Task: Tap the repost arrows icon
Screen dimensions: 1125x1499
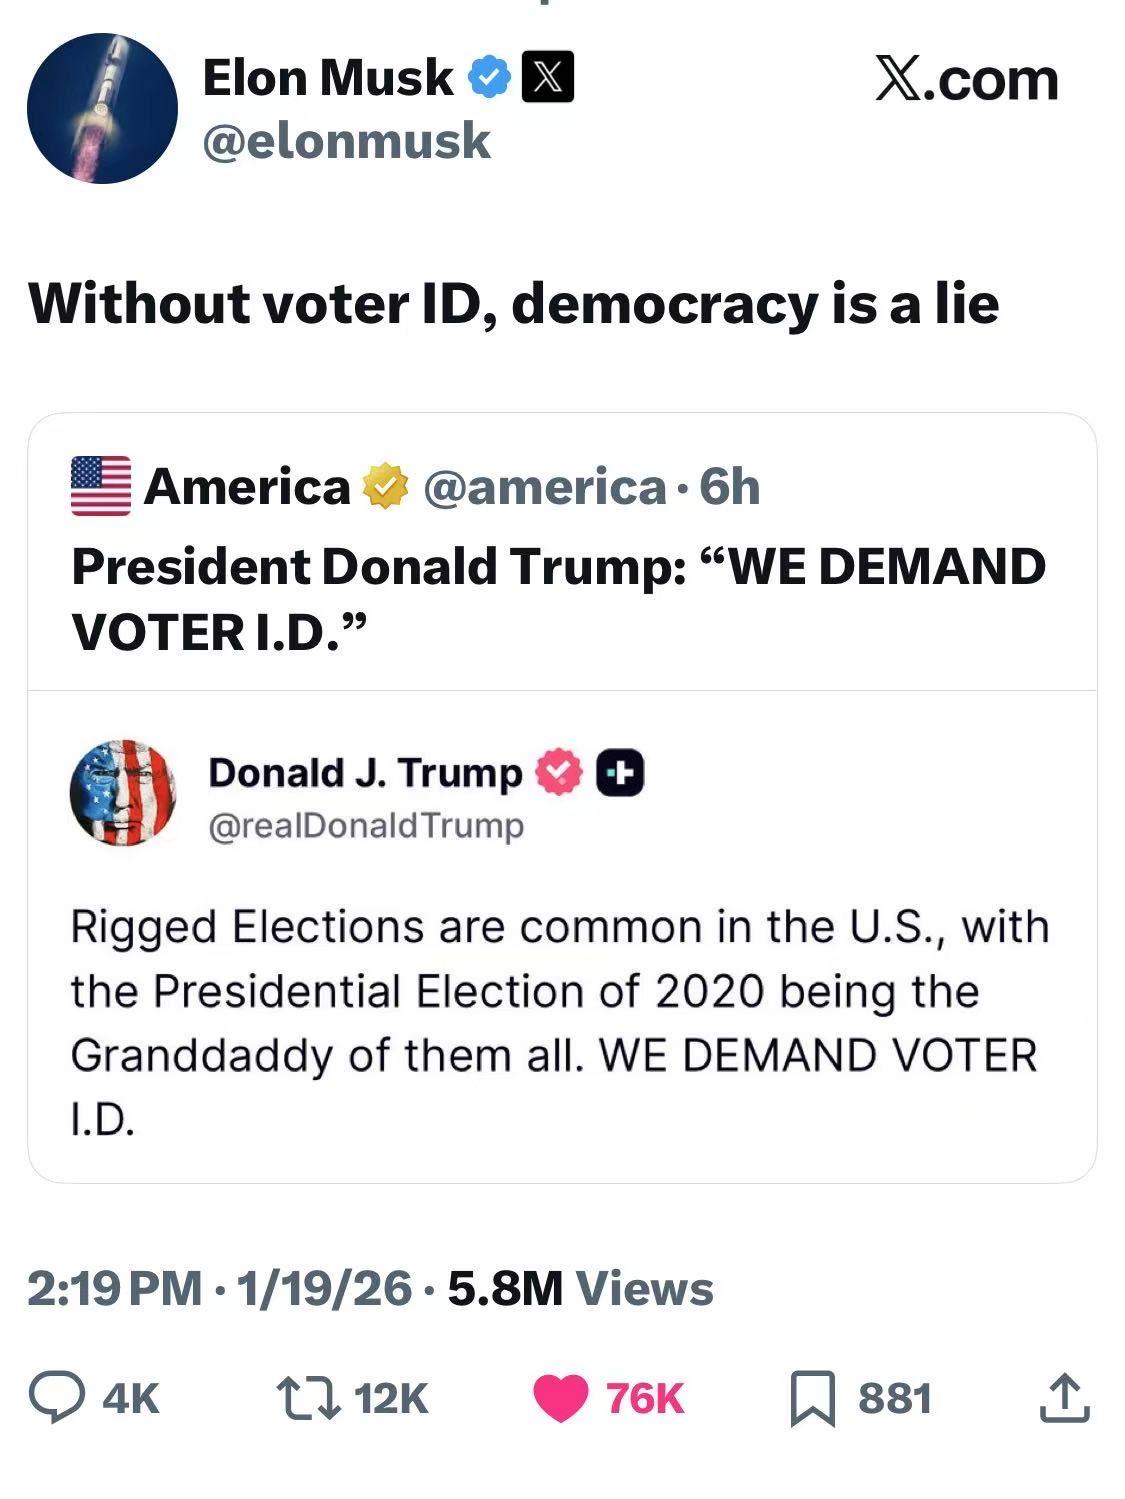Action: (x=305, y=1397)
